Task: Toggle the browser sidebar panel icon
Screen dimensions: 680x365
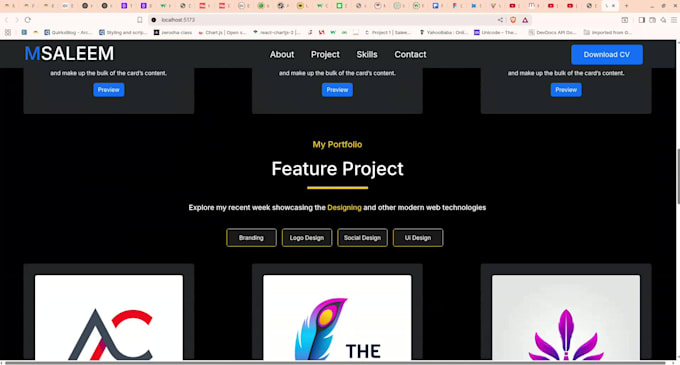Action: click(641, 20)
